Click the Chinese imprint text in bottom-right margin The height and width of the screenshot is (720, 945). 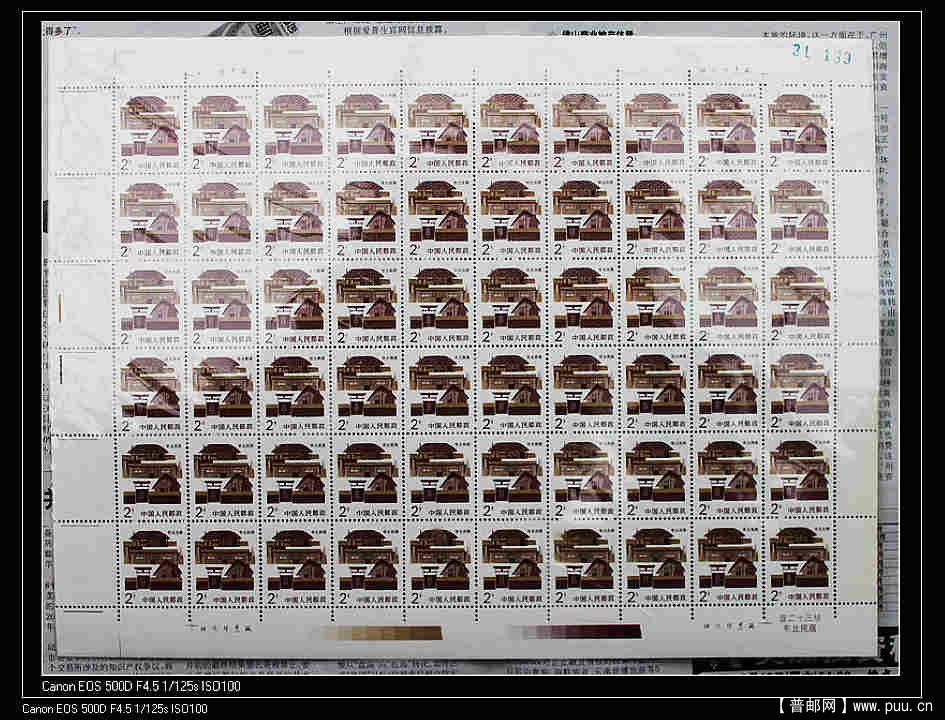798,624
